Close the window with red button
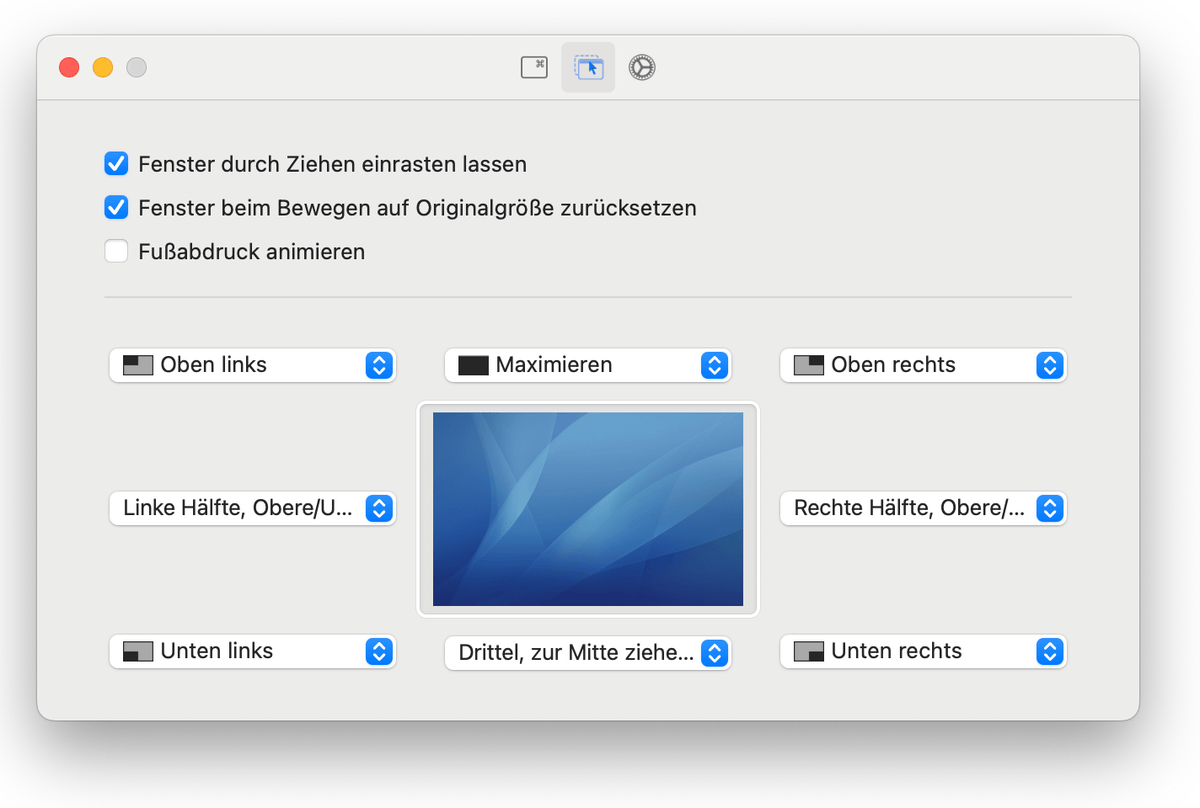Image resolution: width=1200 pixels, height=808 pixels. pyautogui.click(x=69, y=68)
